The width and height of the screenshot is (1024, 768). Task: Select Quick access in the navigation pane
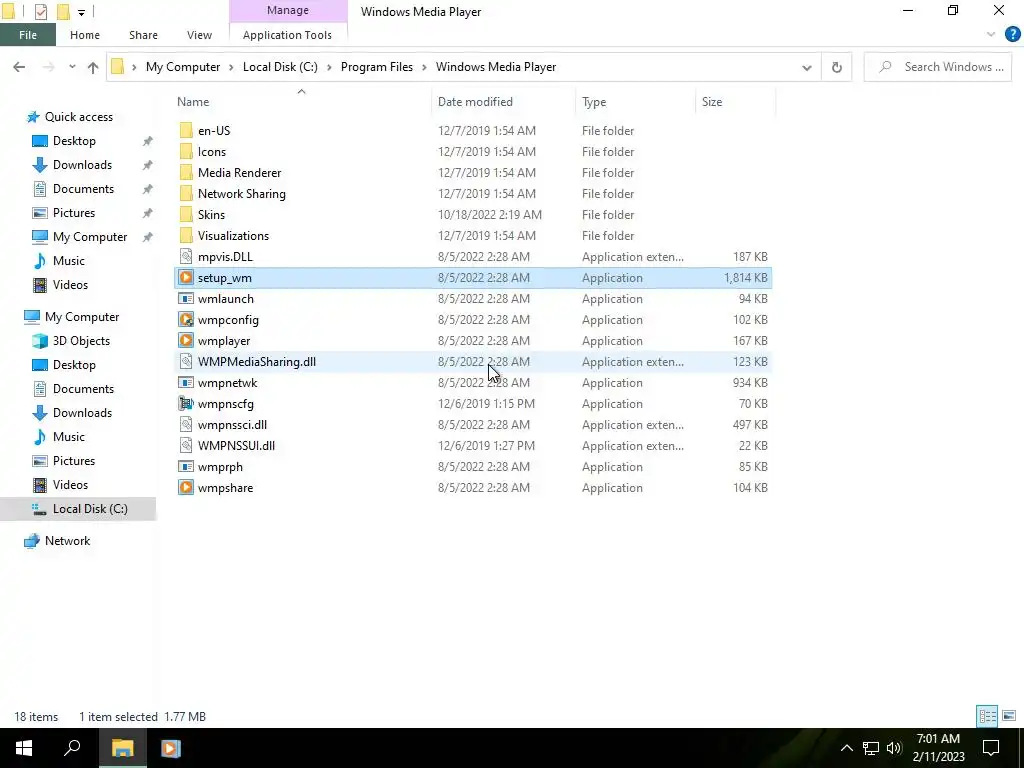[78, 117]
